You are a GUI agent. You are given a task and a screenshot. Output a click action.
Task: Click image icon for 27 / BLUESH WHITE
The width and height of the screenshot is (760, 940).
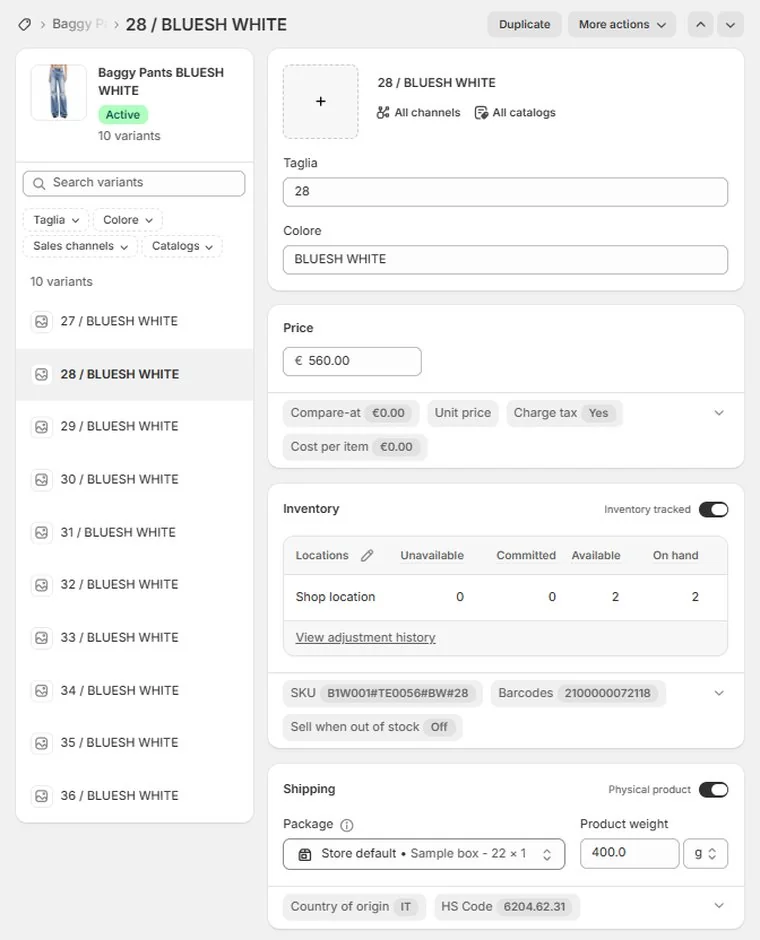pos(41,322)
